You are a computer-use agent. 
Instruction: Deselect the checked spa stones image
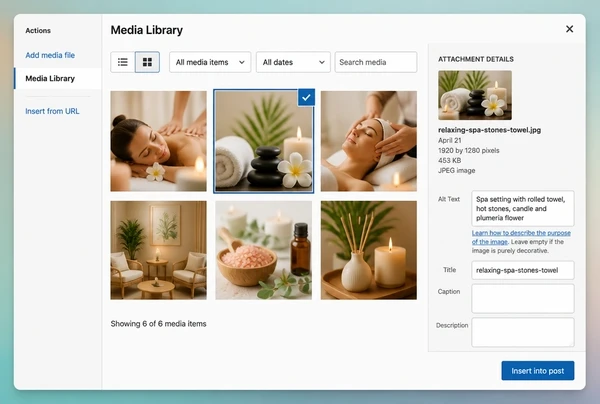point(306,98)
